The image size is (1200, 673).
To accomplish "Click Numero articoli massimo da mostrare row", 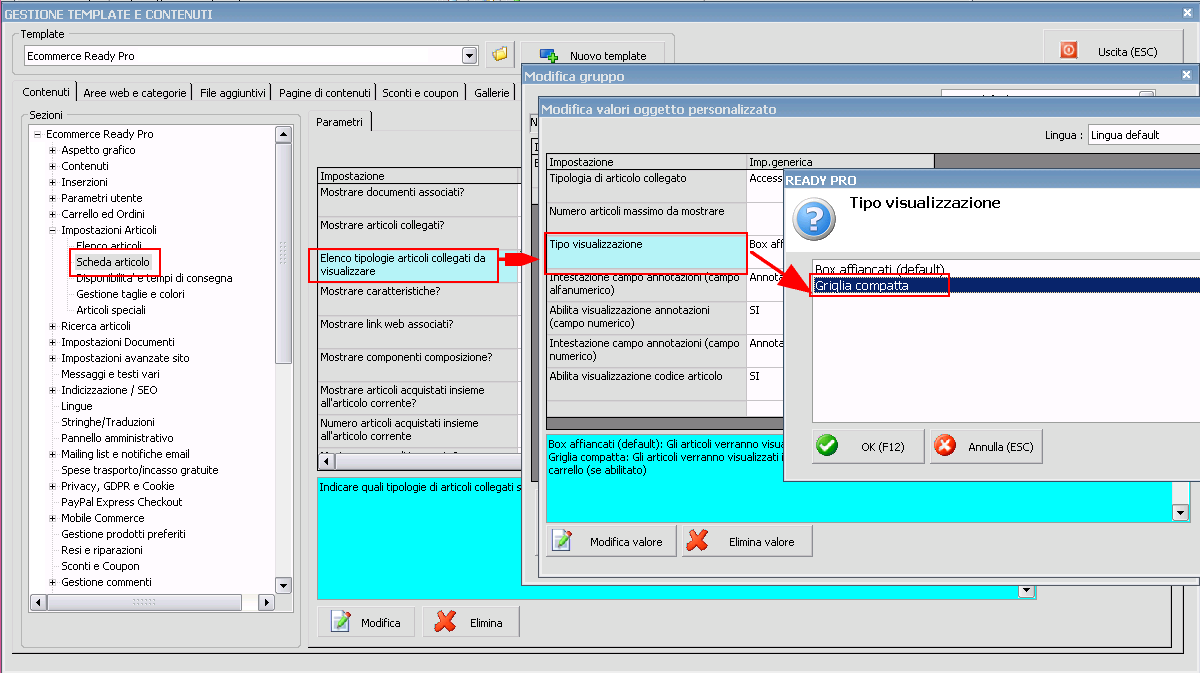I will [x=646, y=219].
